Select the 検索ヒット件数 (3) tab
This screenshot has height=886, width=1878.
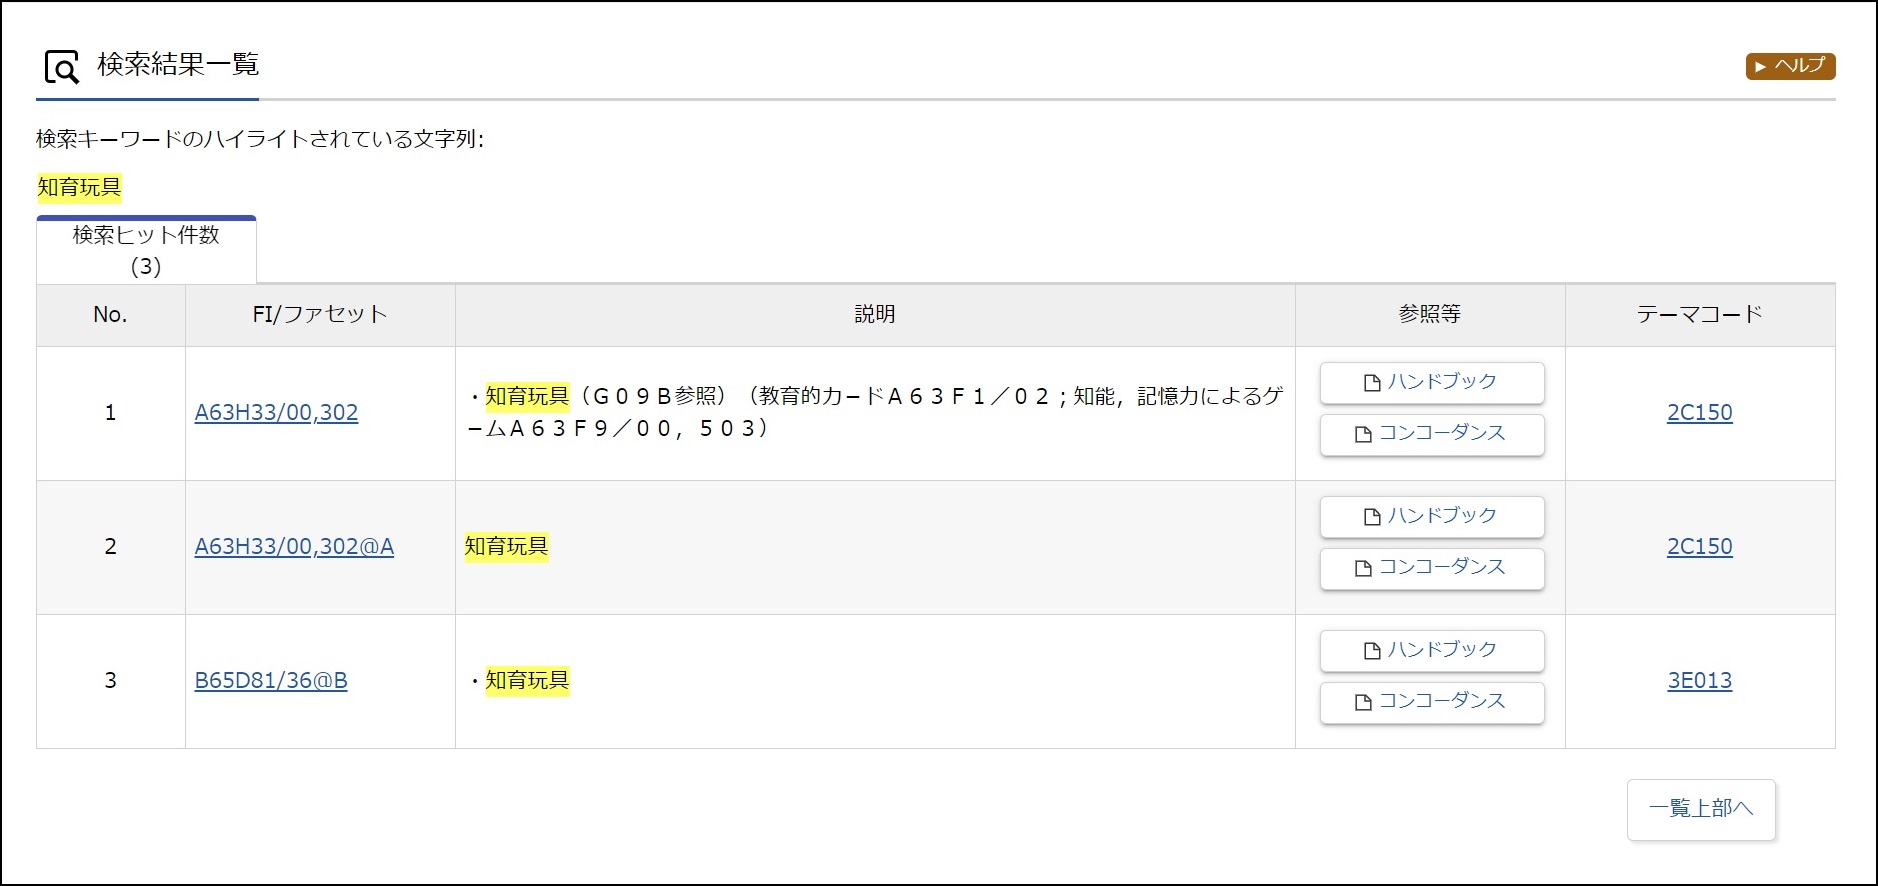[x=146, y=250]
